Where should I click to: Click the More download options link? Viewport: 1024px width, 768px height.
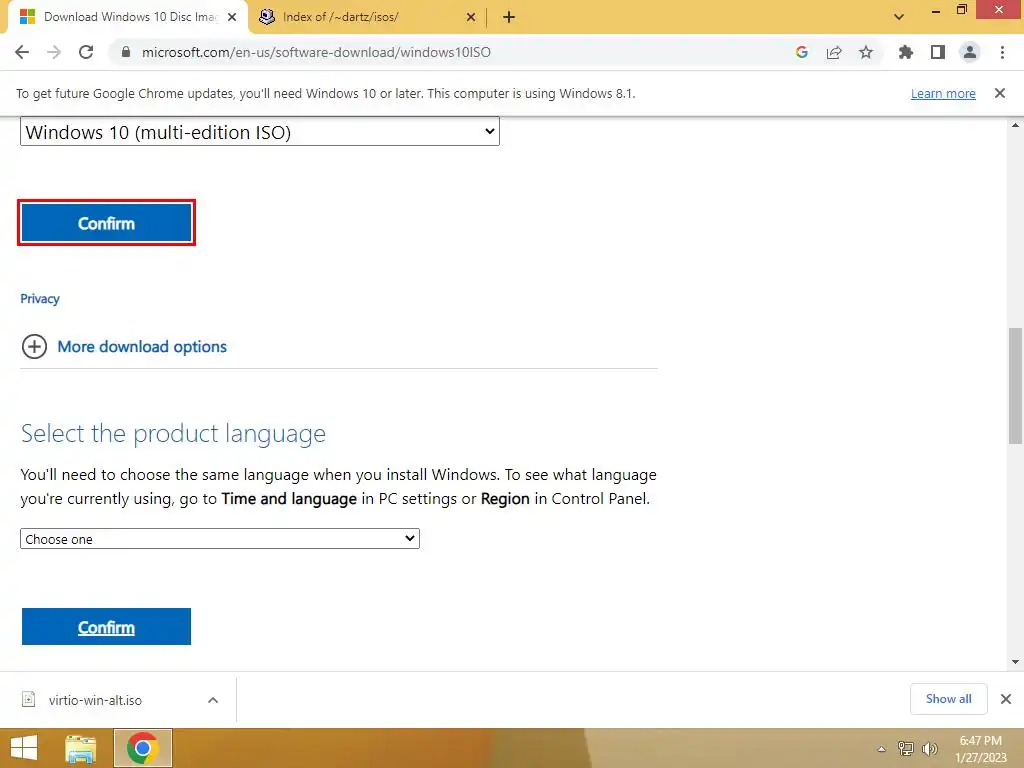[x=142, y=347]
